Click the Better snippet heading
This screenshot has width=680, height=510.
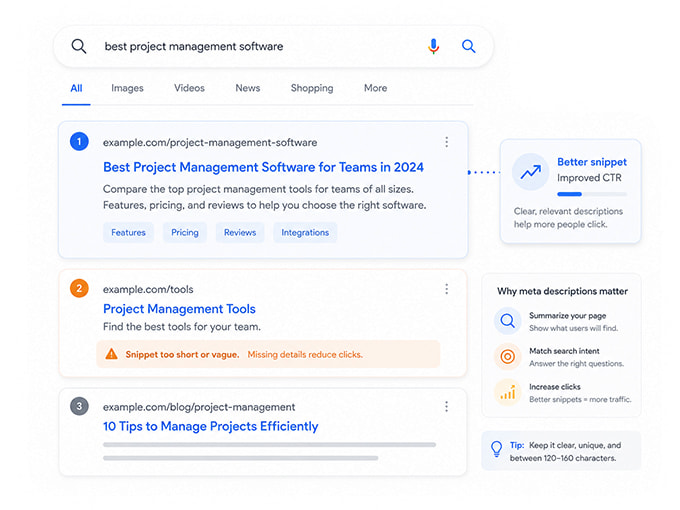(x=592, y=162)
